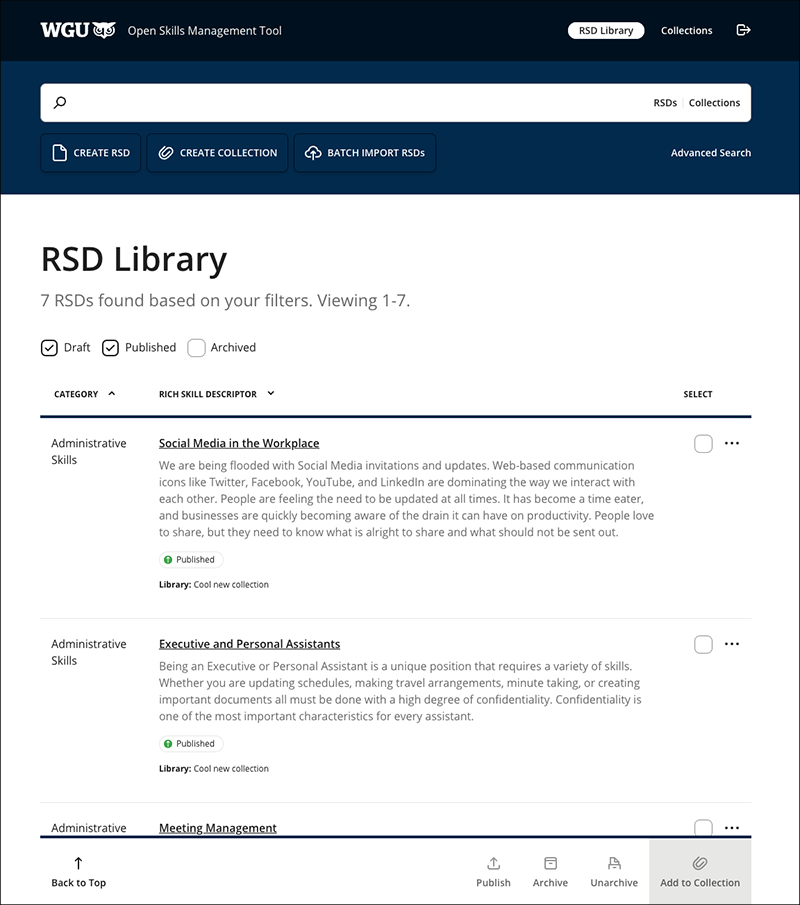This screenshot has height=905, width=800.
Task: Click the Publish upload icon
Action: coord(493,864)
